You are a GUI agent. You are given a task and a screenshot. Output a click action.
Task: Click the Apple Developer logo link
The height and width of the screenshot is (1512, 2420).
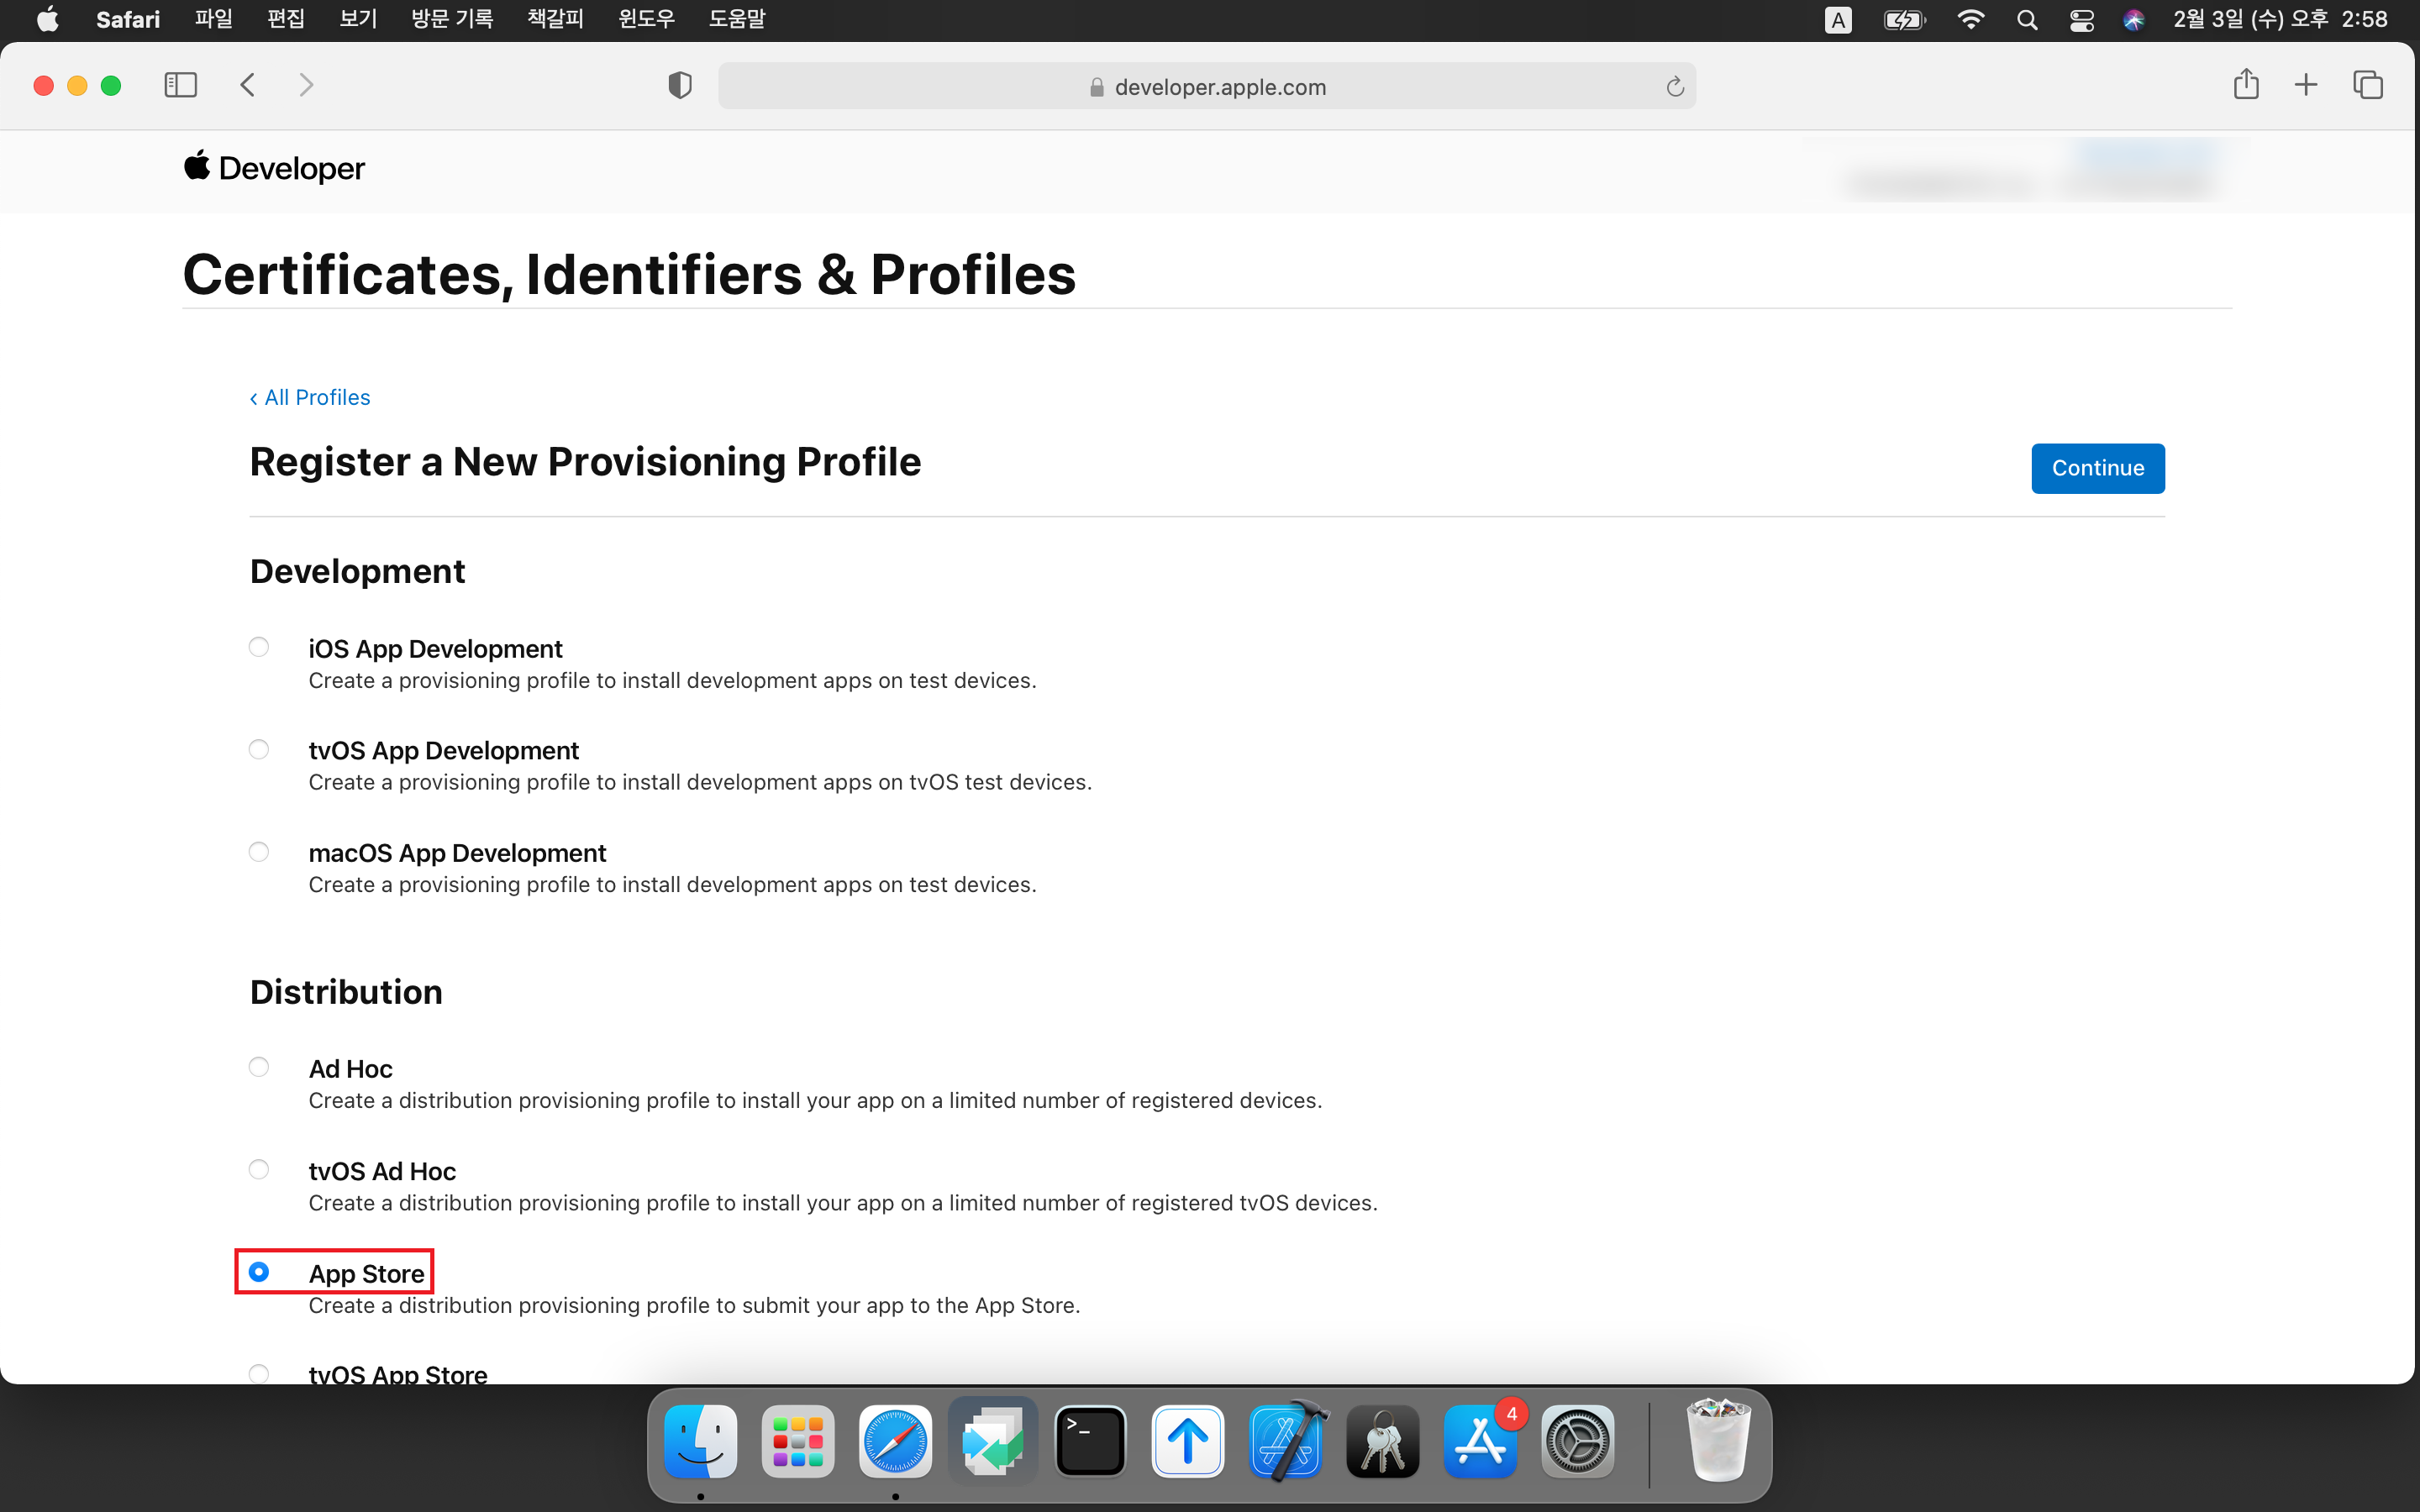[x=274, y=168]
